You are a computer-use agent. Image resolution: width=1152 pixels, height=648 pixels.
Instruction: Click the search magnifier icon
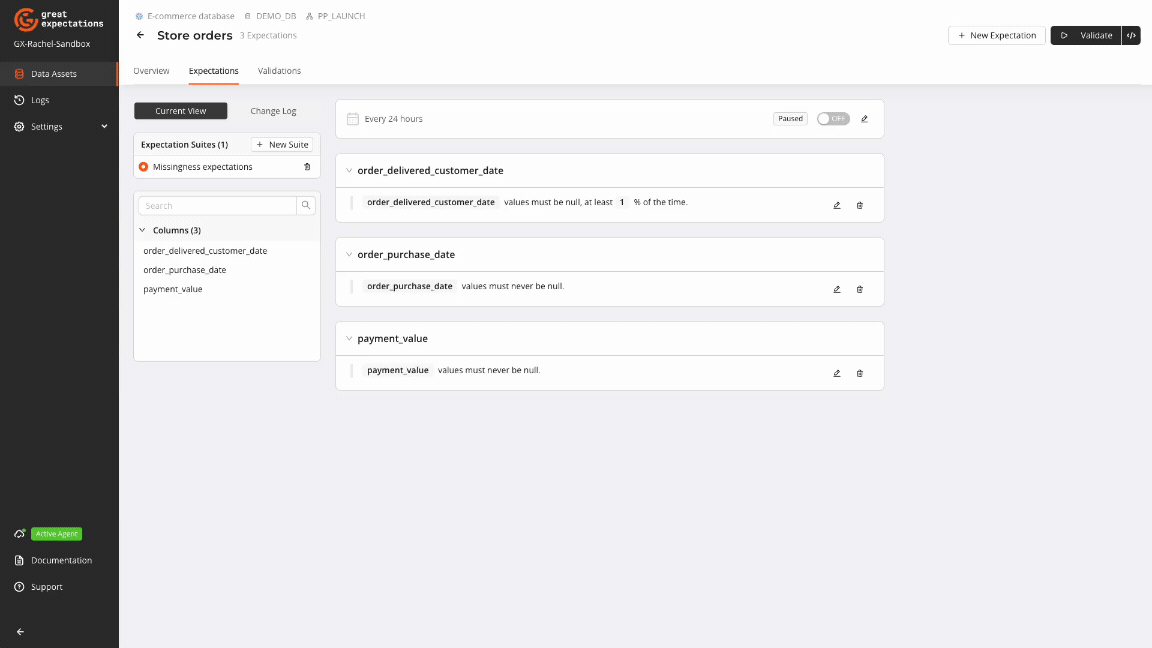coord(306,205)
